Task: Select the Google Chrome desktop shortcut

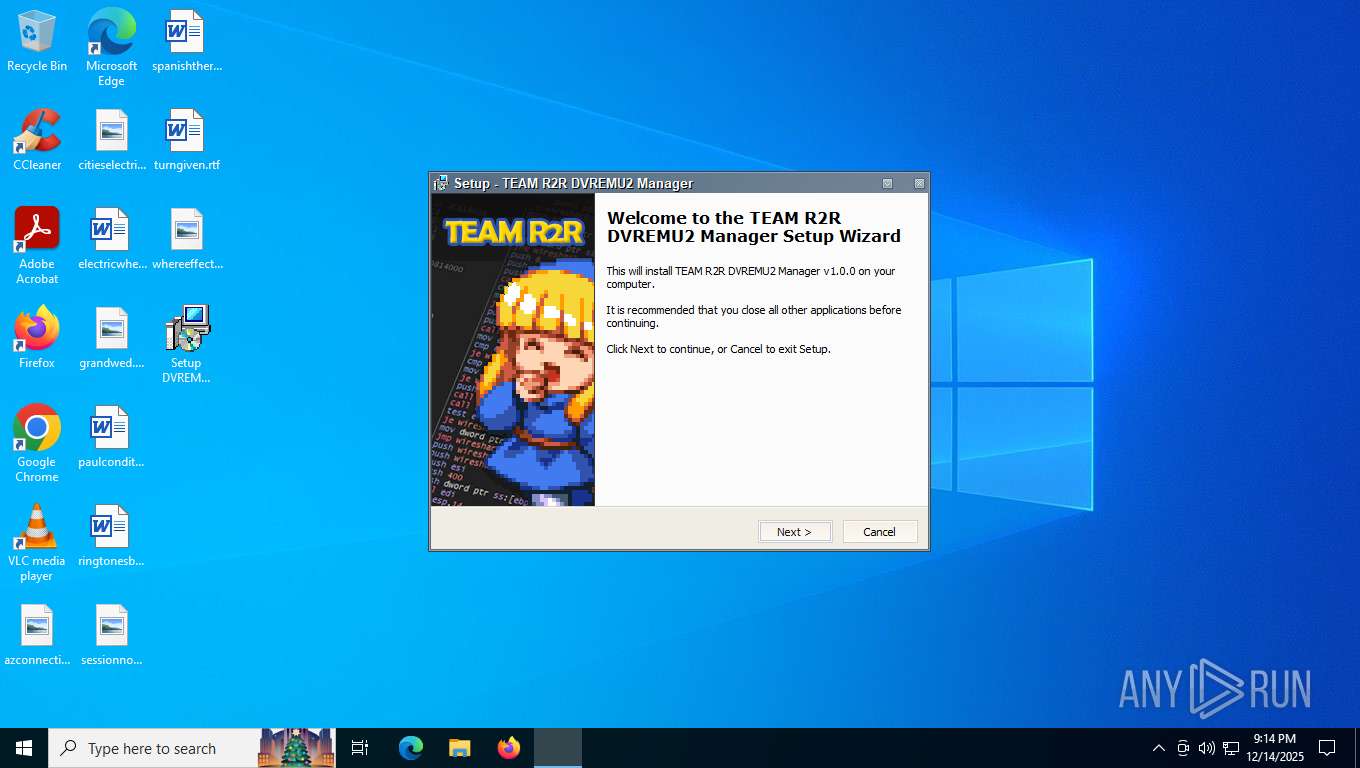Action: click(37, 444)
